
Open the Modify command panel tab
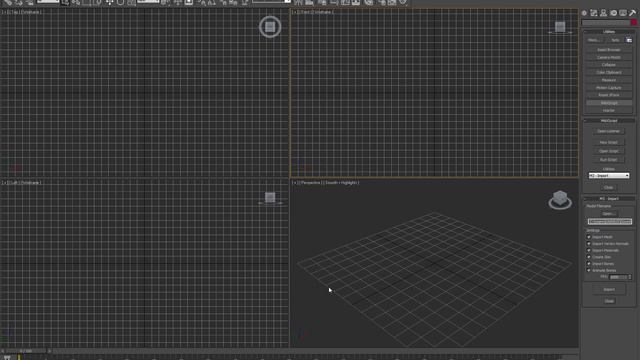tap(593, 13)
